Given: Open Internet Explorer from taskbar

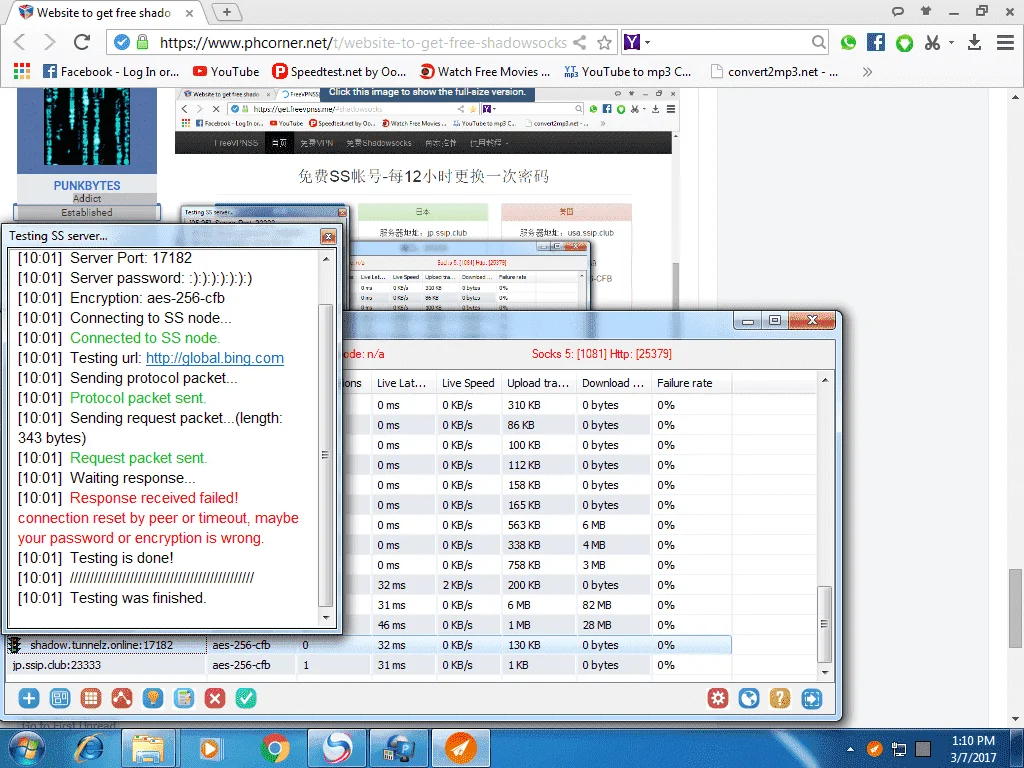Looking at the screenshot, I should (89, 748).
